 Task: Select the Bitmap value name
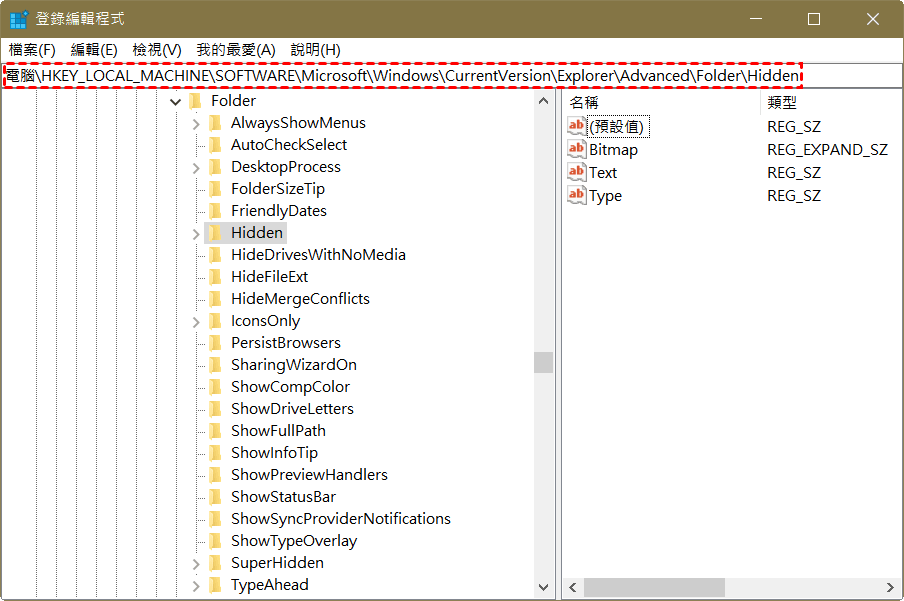point(613,150)
